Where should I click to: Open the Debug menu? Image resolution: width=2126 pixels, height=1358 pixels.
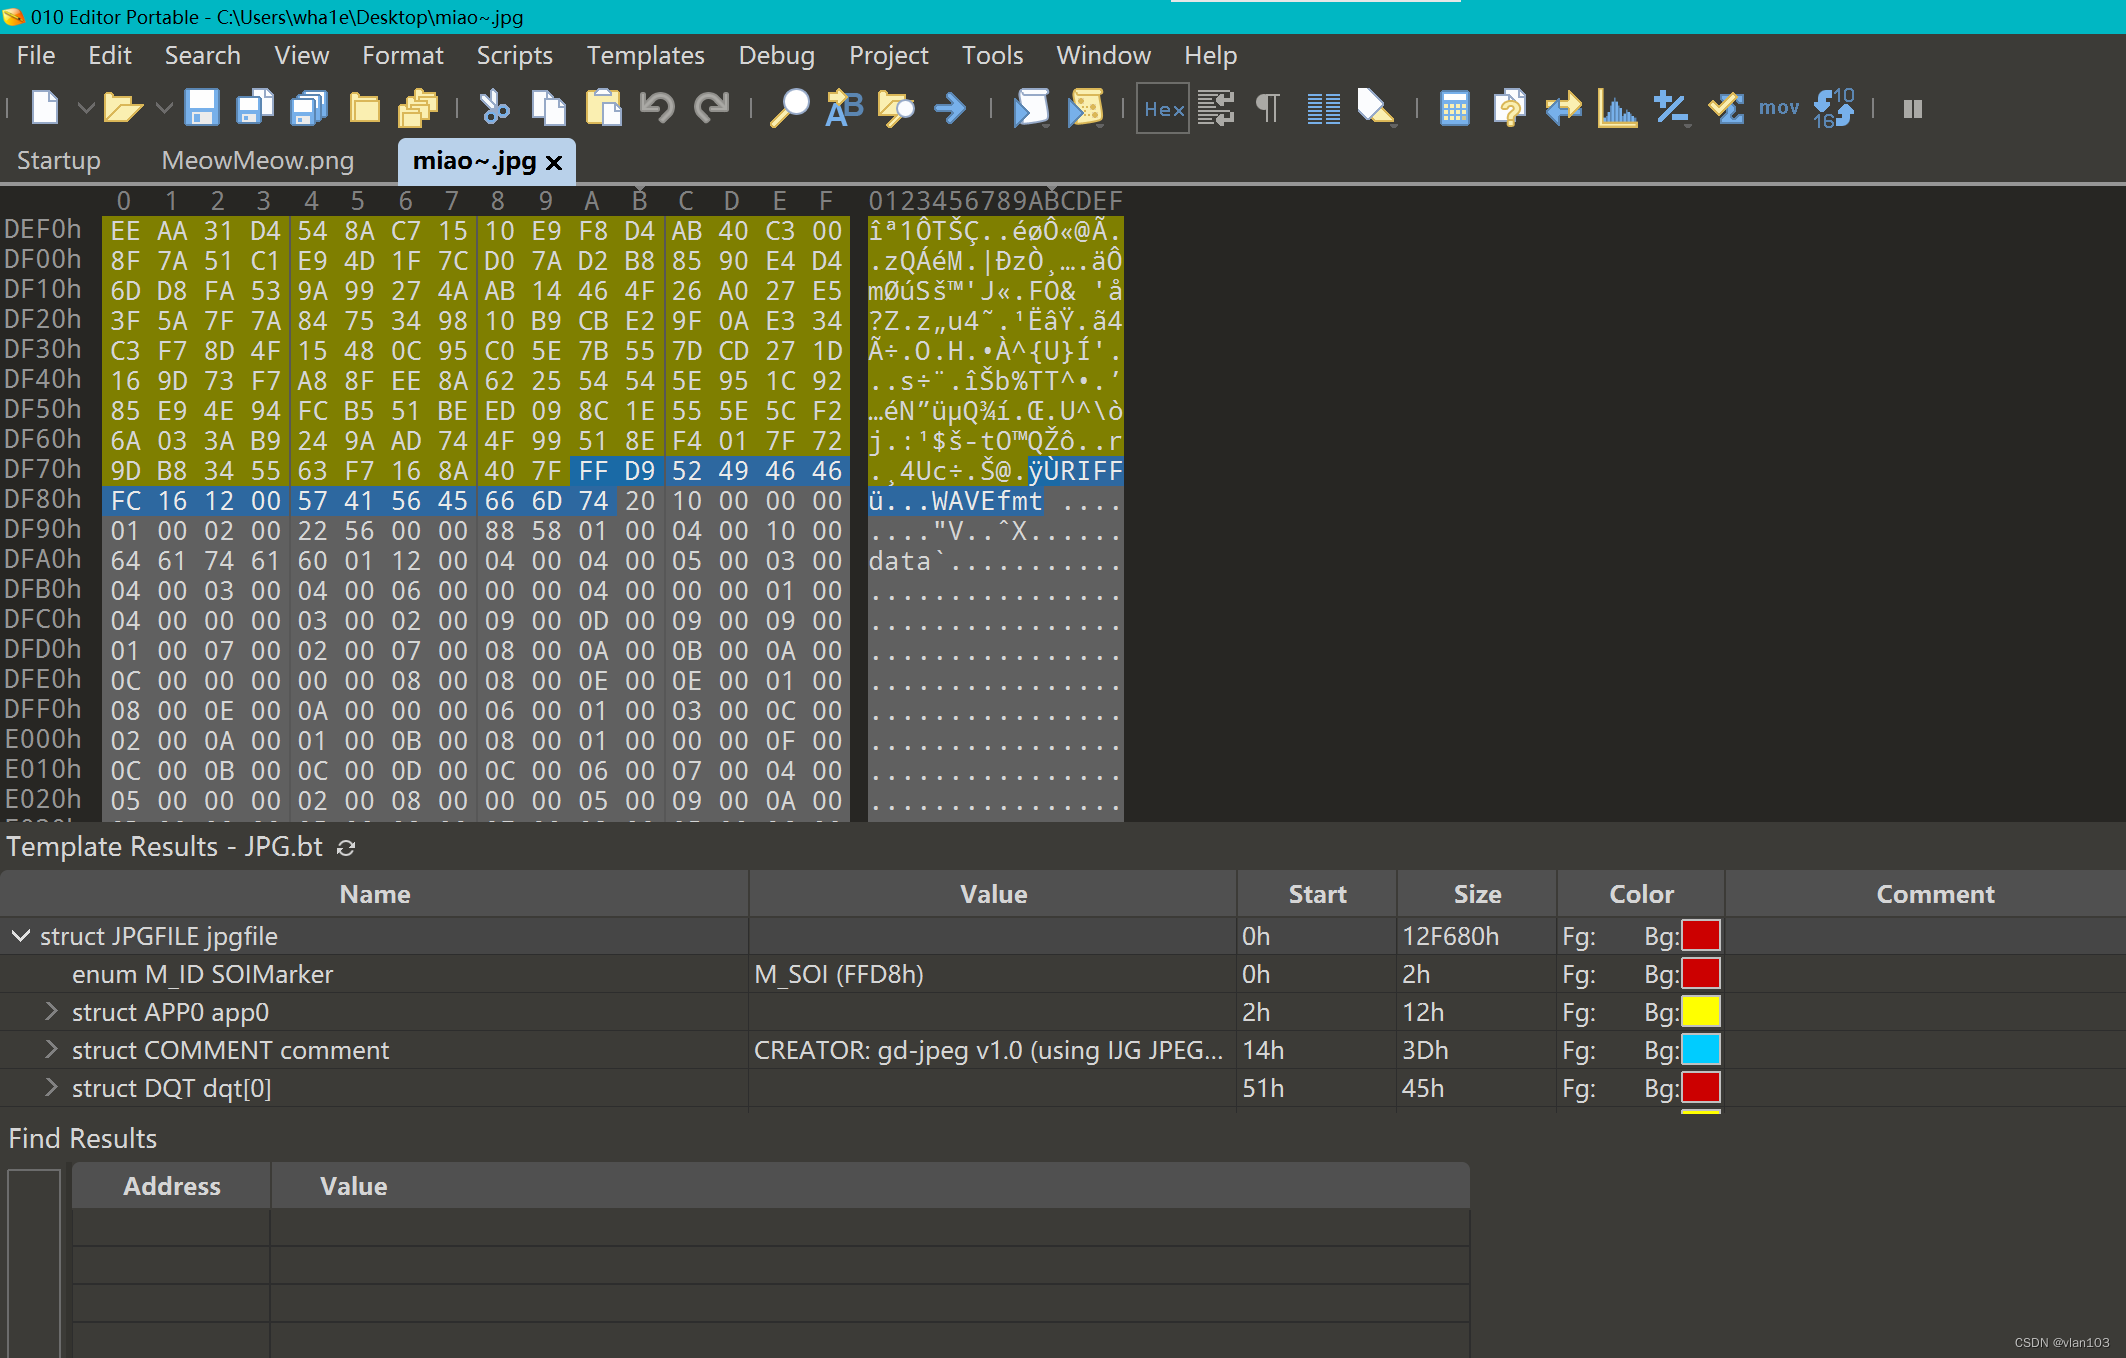(776, 55)
